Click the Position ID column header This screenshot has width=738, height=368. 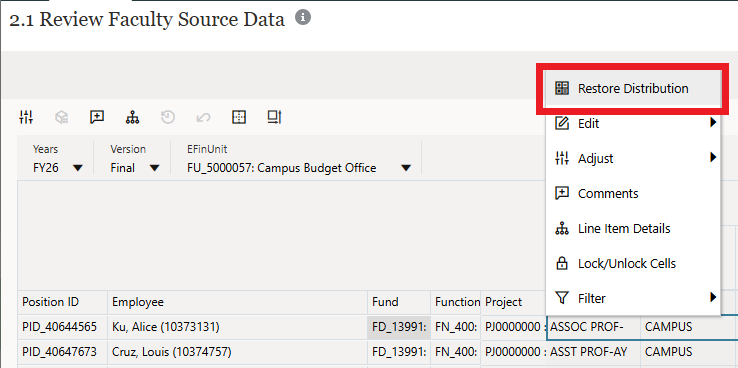click(x=63, y=302)
